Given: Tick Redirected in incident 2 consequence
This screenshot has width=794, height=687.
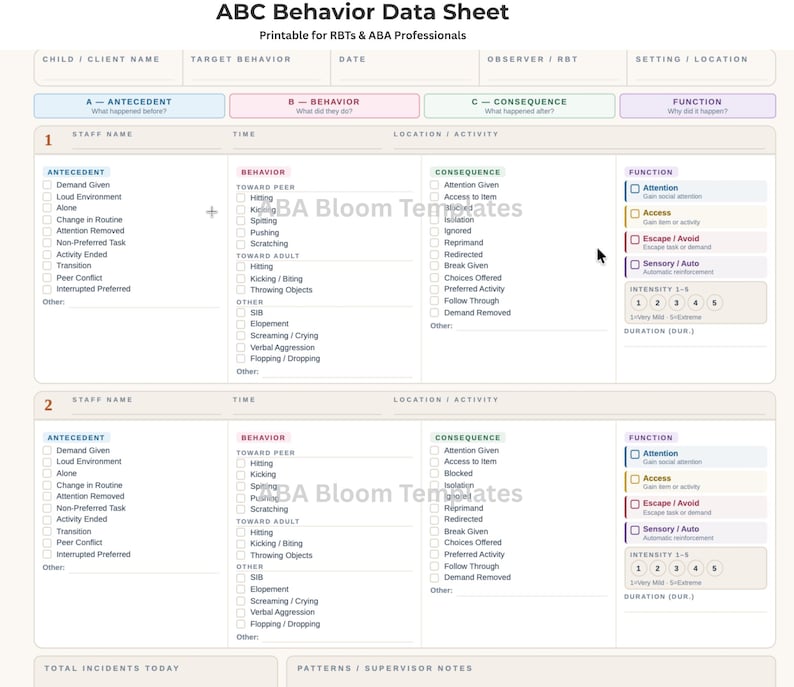Looking at the screenshot, I should tap(434, 519).
